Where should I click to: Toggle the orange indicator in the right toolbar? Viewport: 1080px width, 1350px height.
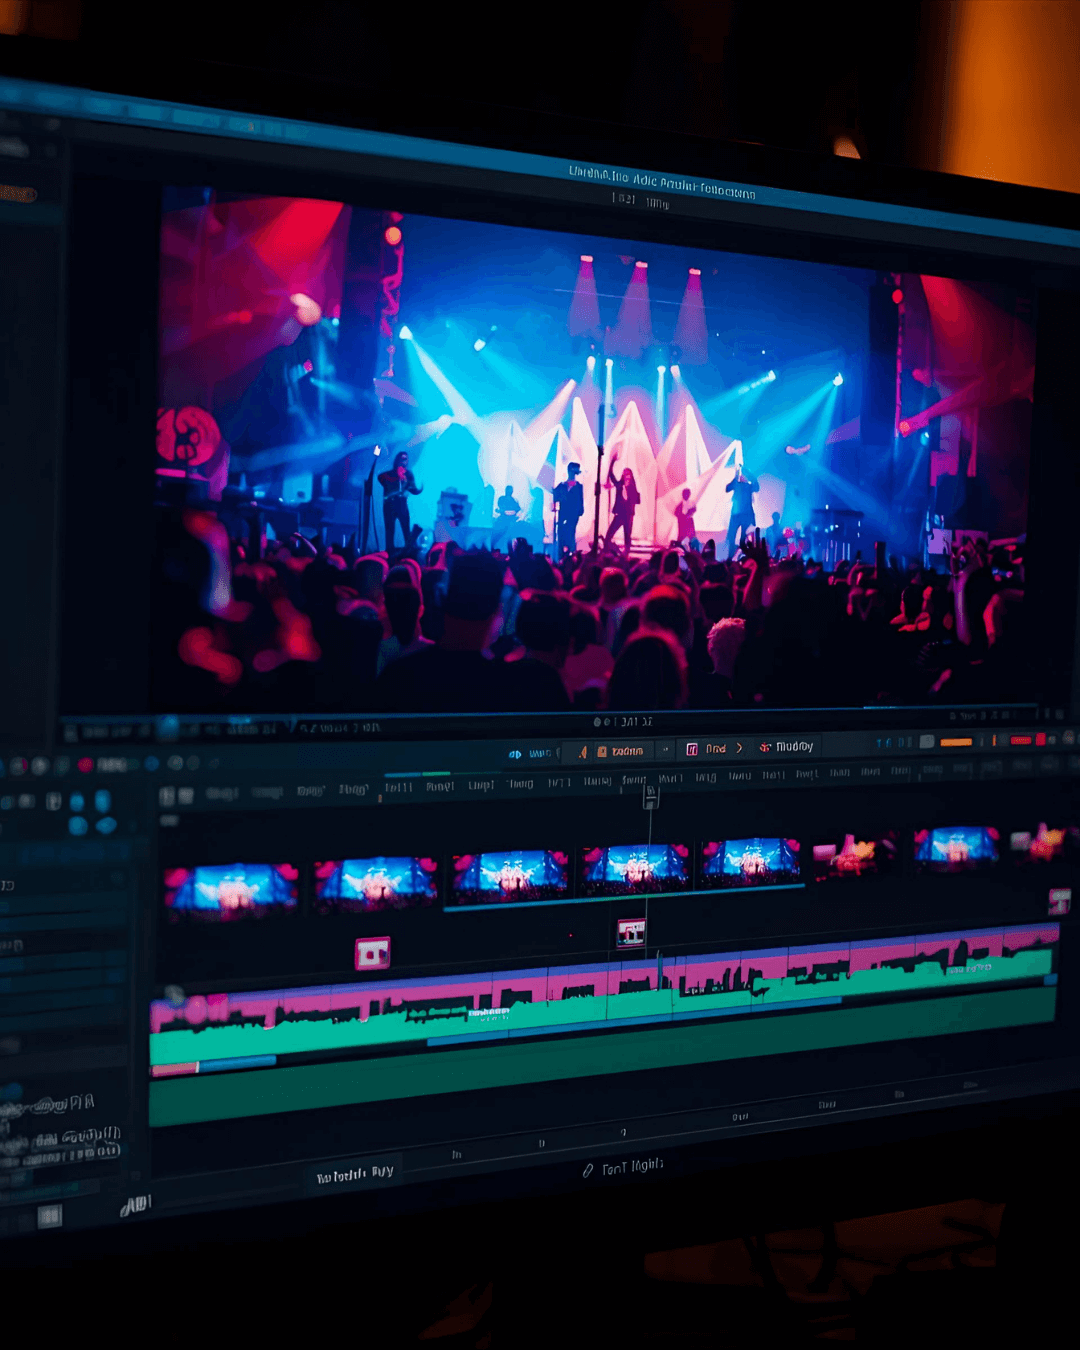[x=956, y=742]
